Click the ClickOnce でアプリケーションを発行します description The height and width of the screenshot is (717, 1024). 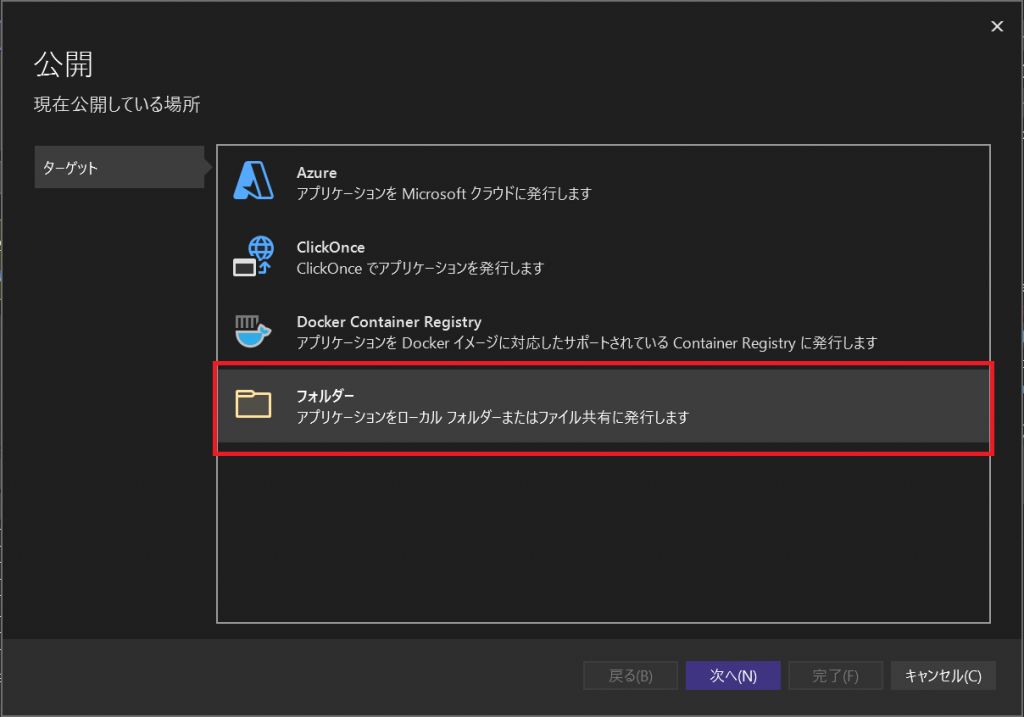coord(420,268)
